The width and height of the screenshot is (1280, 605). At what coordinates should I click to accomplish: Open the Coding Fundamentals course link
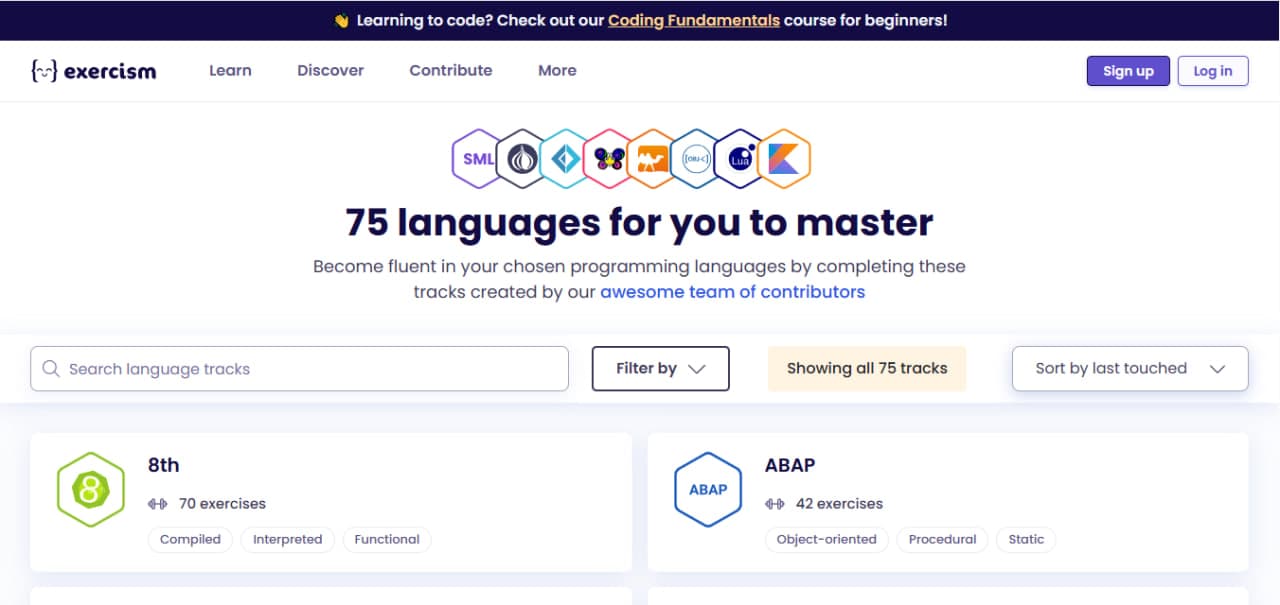694,20
